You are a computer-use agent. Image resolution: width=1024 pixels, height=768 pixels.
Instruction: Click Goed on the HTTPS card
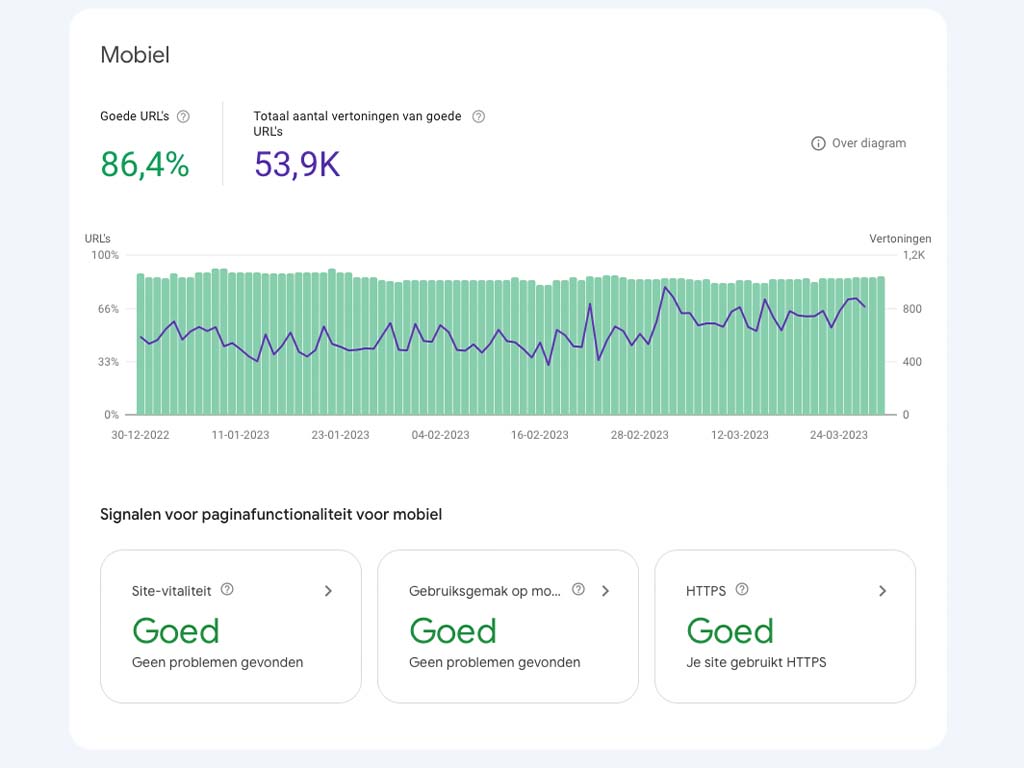tap(730, 631)
